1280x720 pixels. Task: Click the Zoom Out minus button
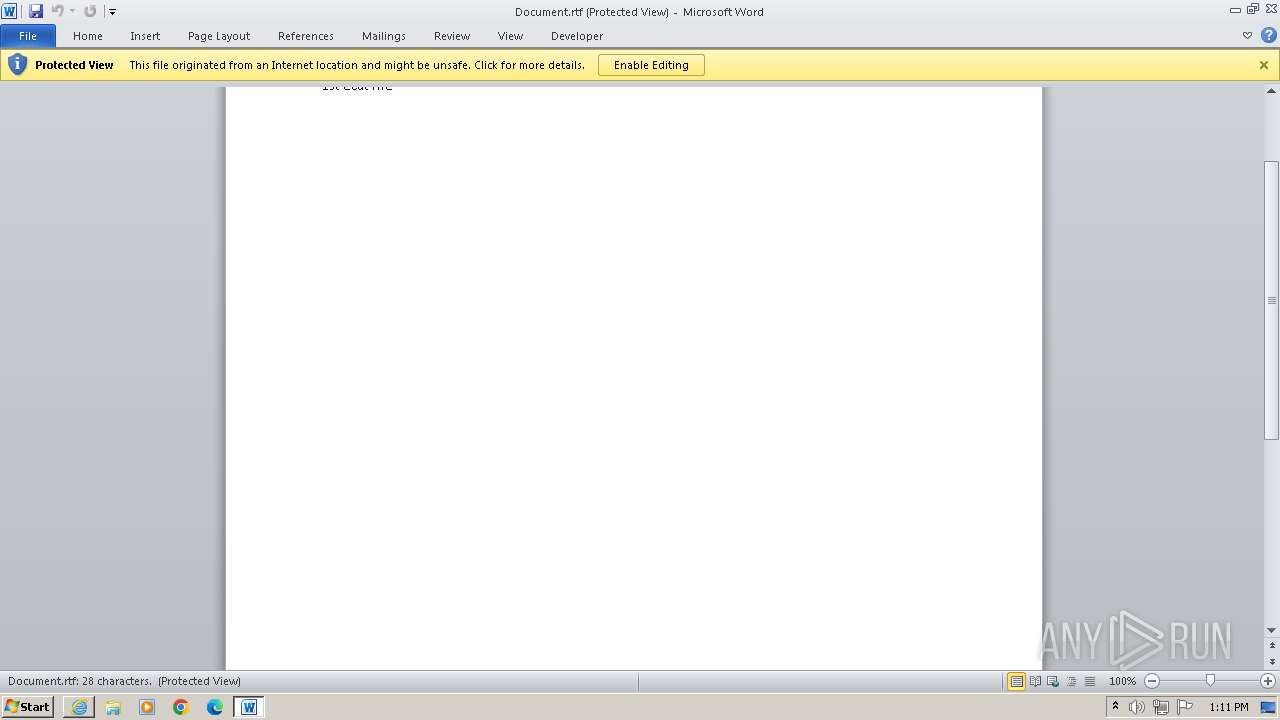tap(1151, 681)
